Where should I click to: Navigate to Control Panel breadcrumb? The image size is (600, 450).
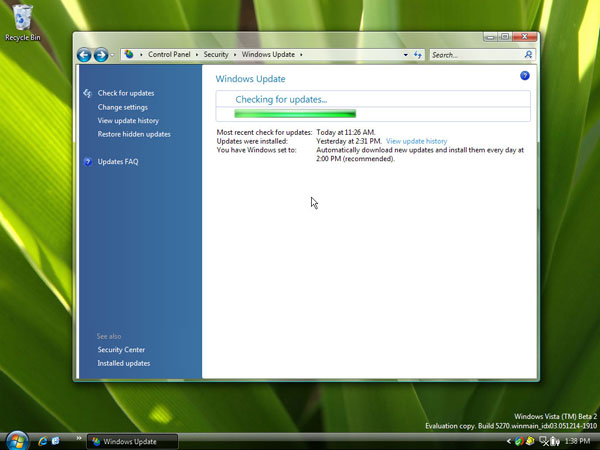point(169,54)
